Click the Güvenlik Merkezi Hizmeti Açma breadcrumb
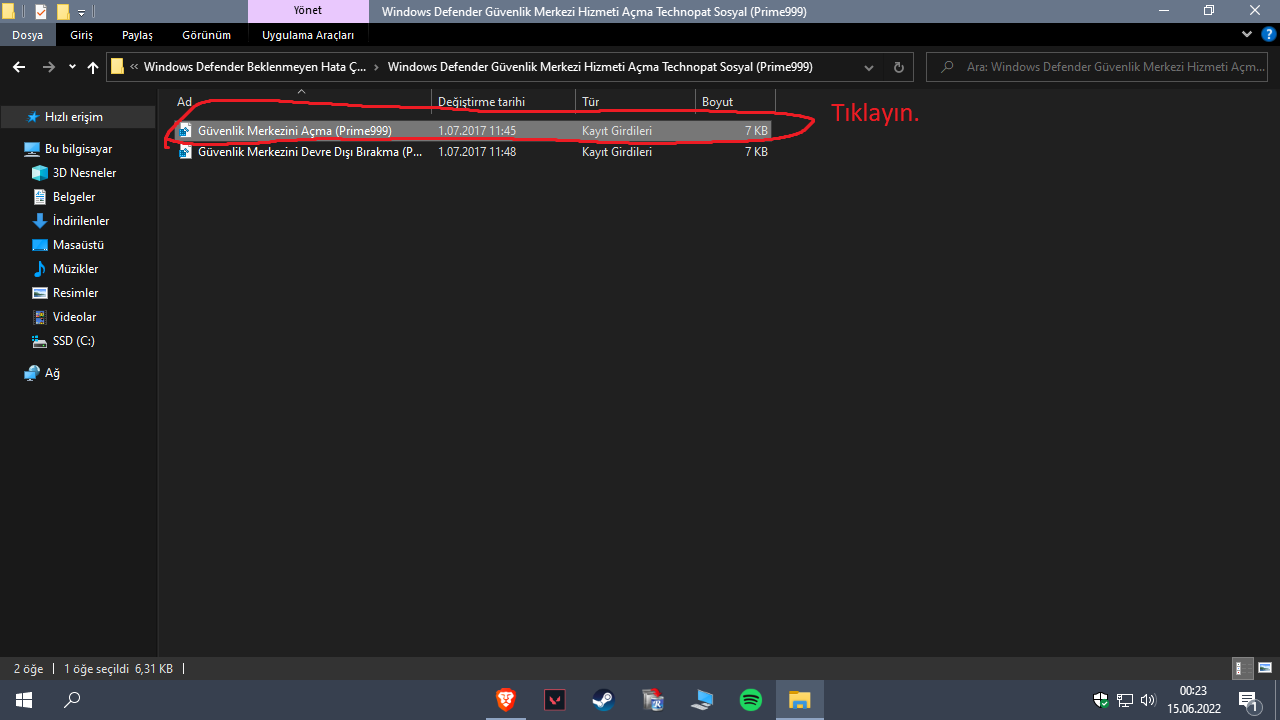The width and height of the screenshot is (1280, 720). 600,67
